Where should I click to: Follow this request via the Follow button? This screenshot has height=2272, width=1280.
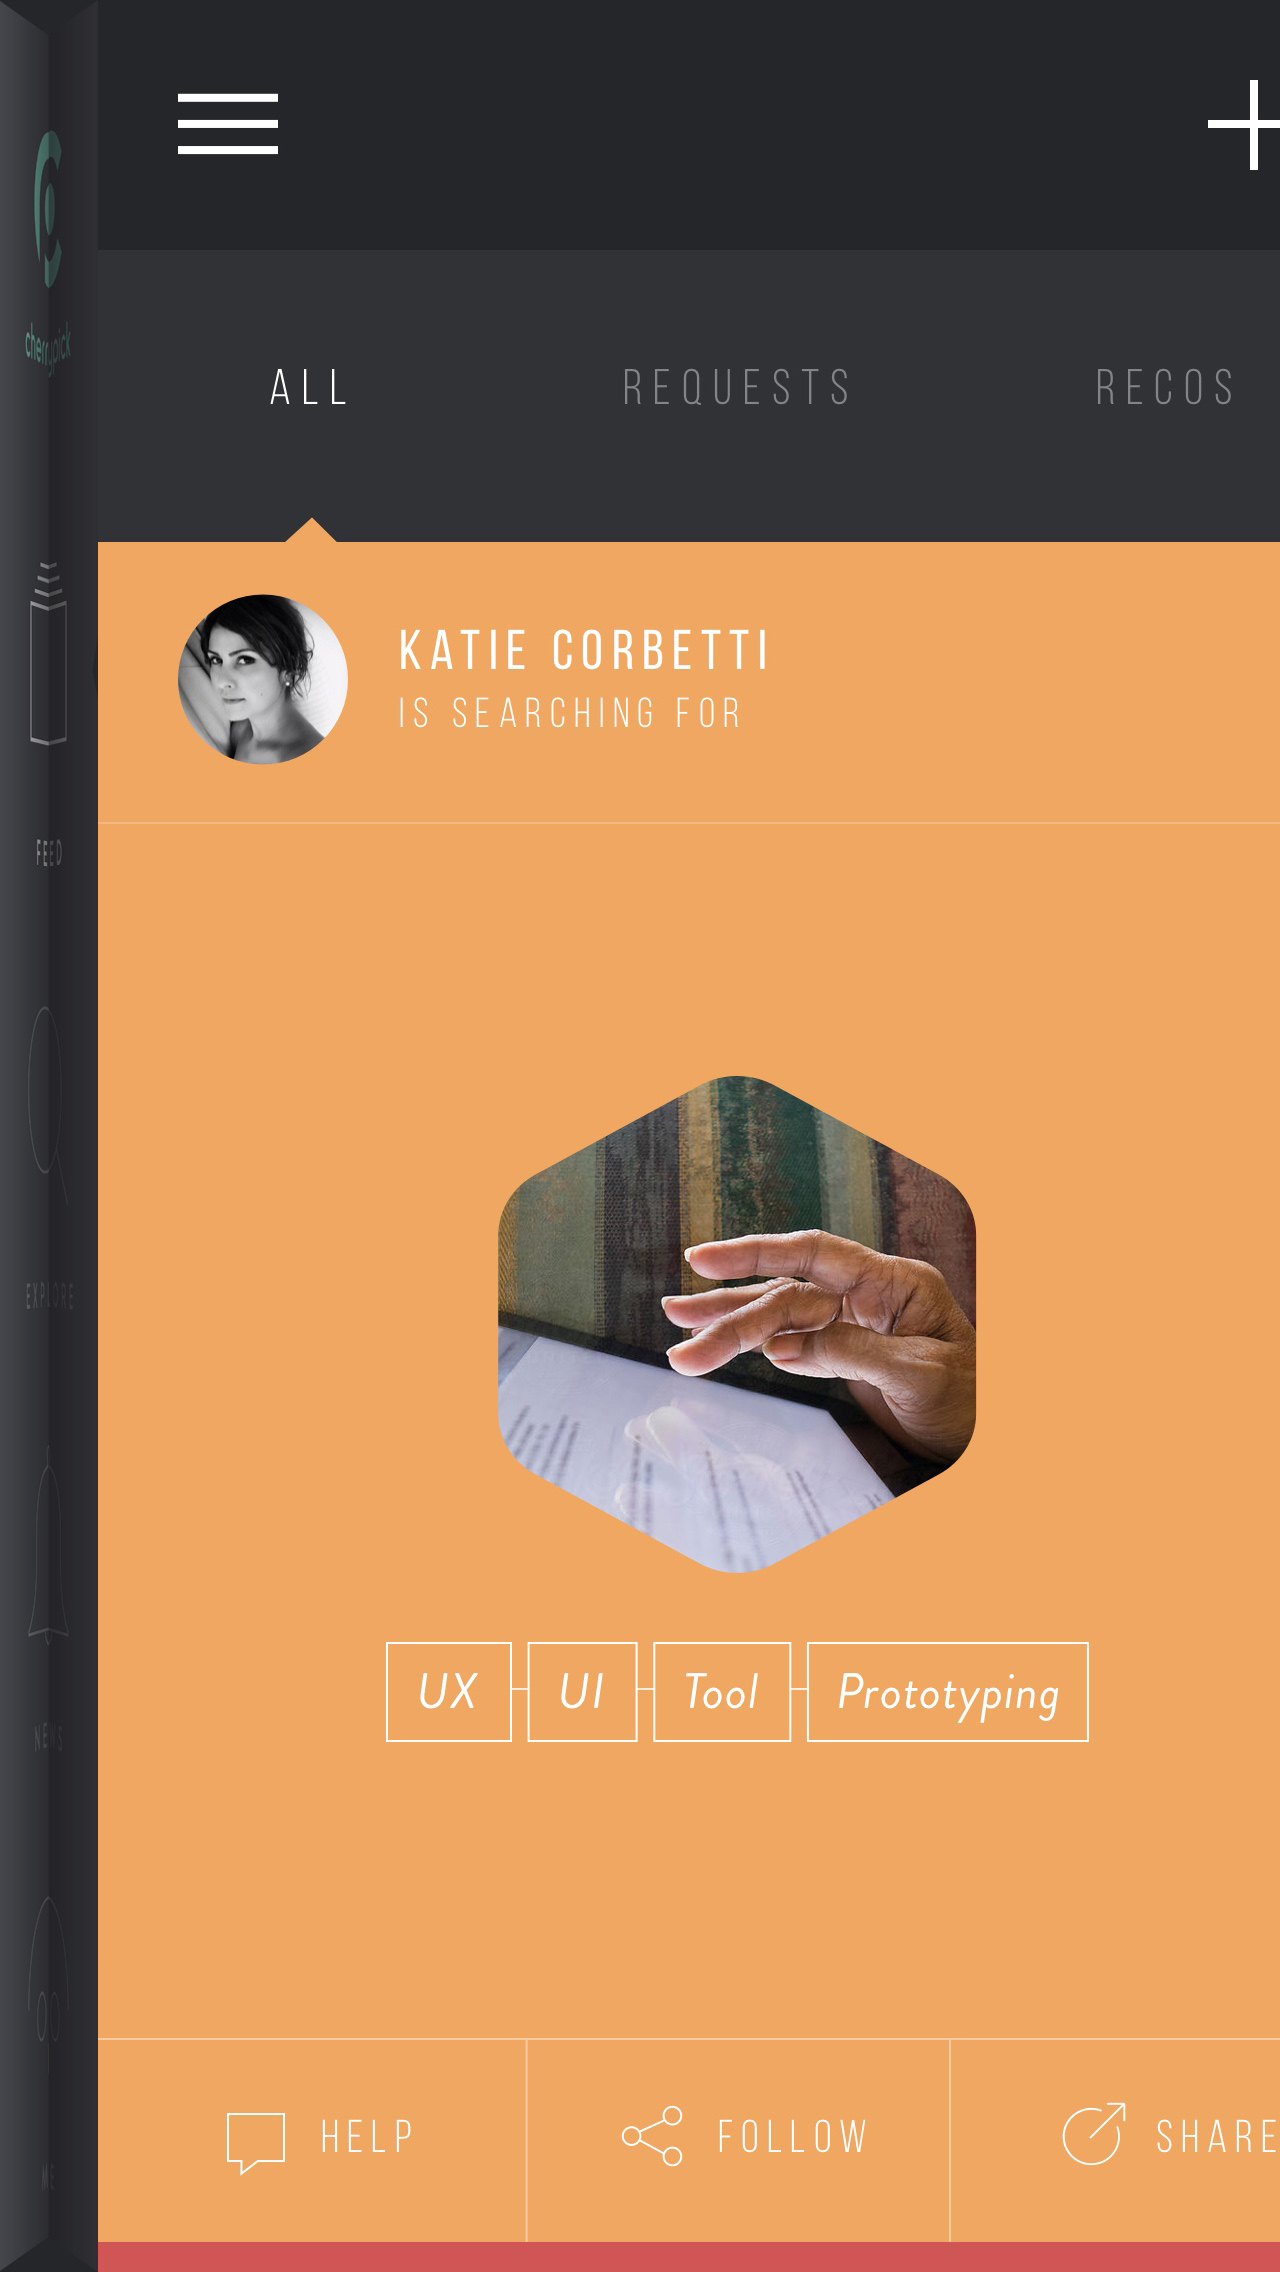(x=745, y=2136)
